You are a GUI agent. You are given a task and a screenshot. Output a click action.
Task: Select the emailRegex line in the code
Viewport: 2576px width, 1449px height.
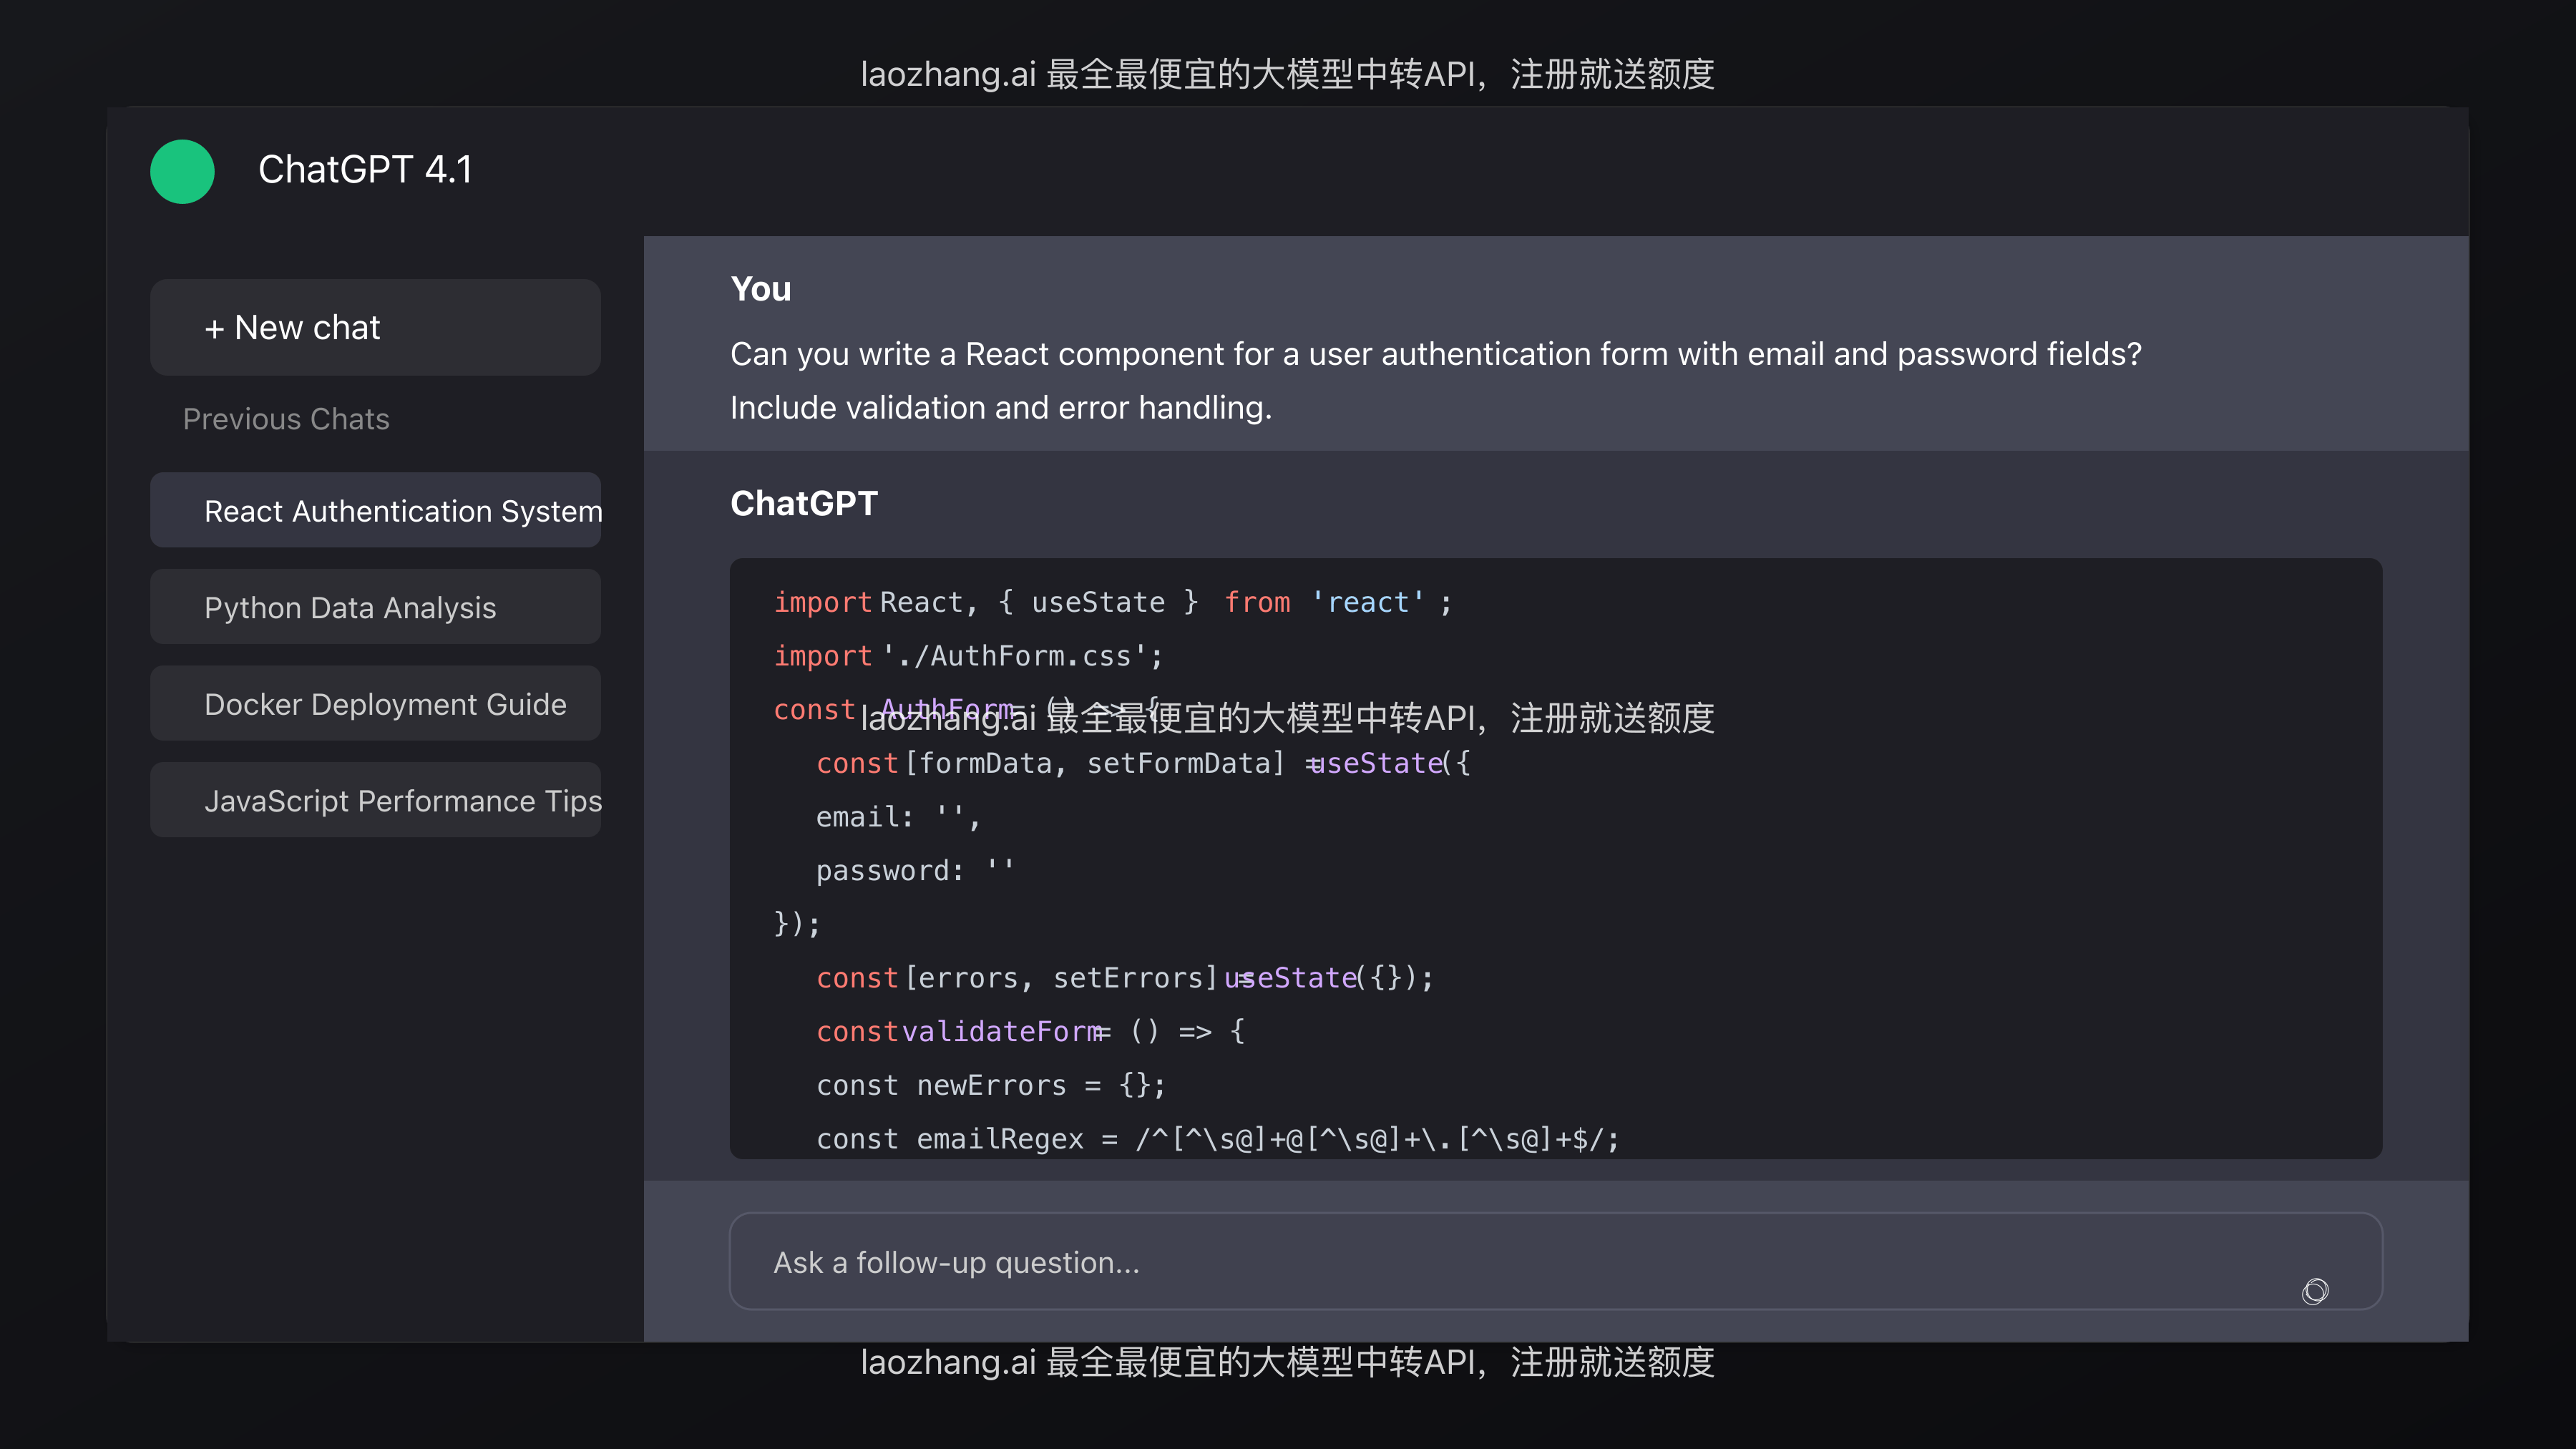click(x=1216, y=1138)
